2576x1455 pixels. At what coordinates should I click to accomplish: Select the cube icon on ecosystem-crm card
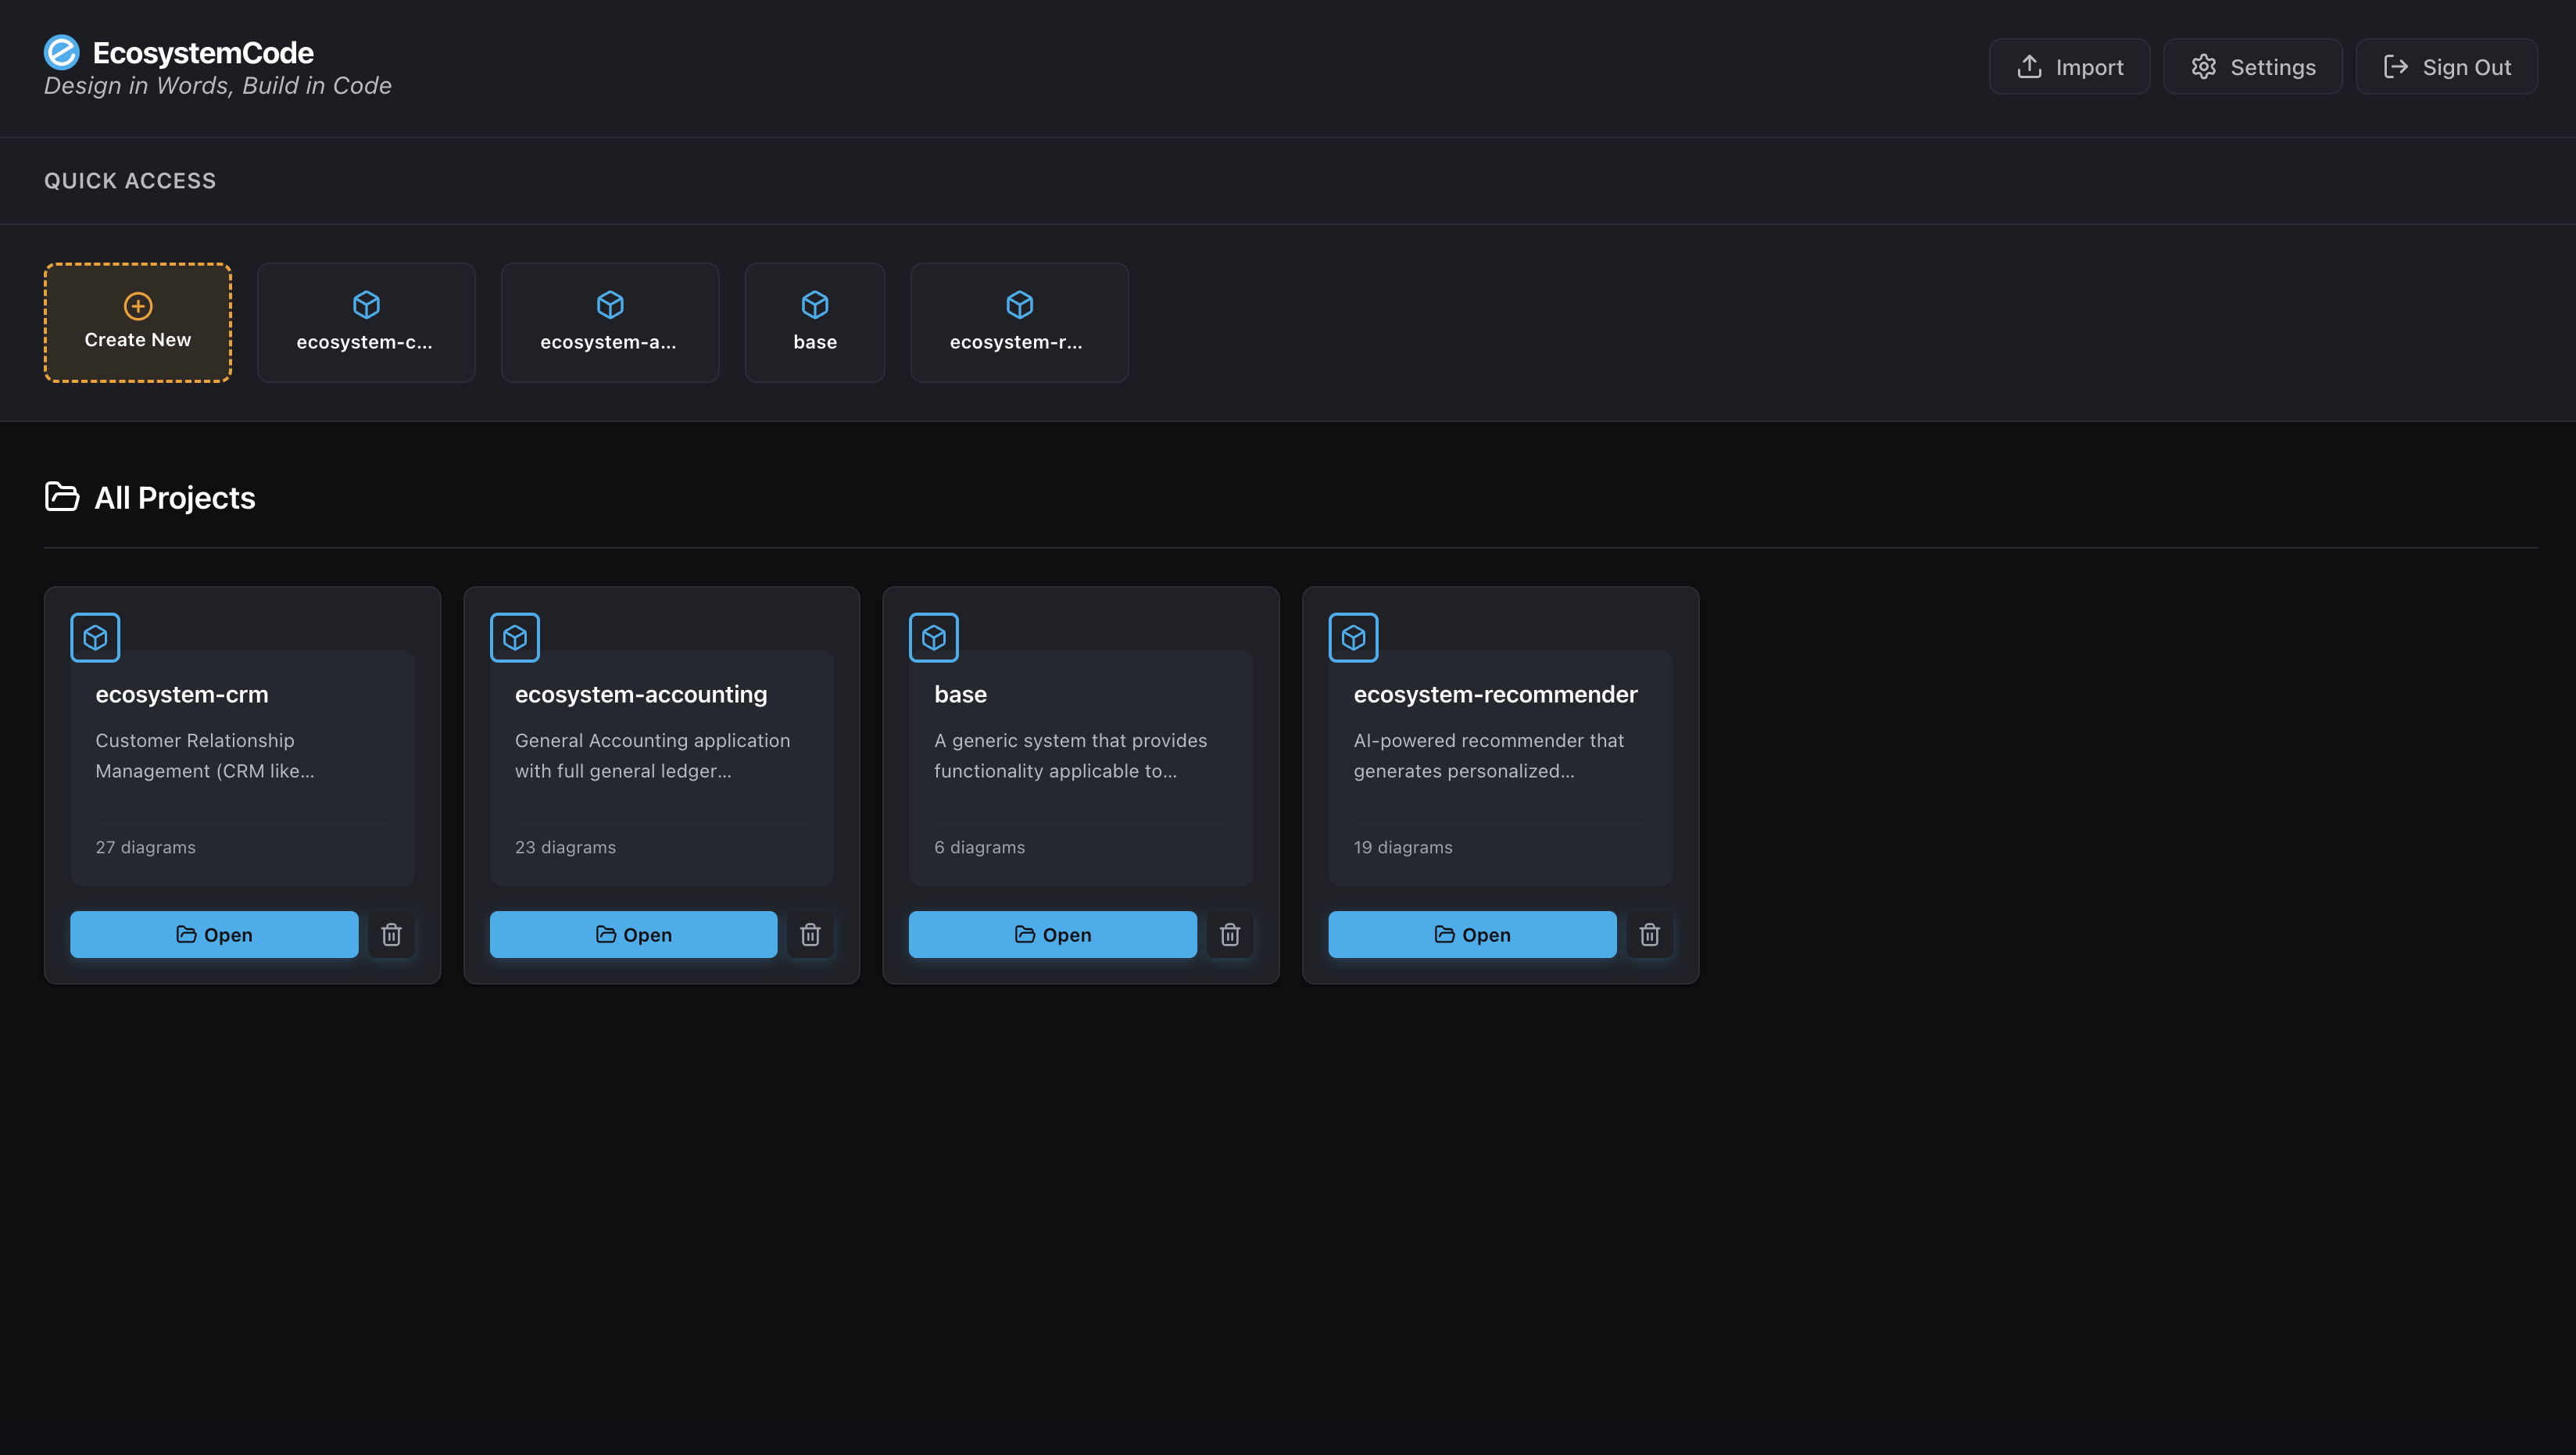click(x=95, y=637)
